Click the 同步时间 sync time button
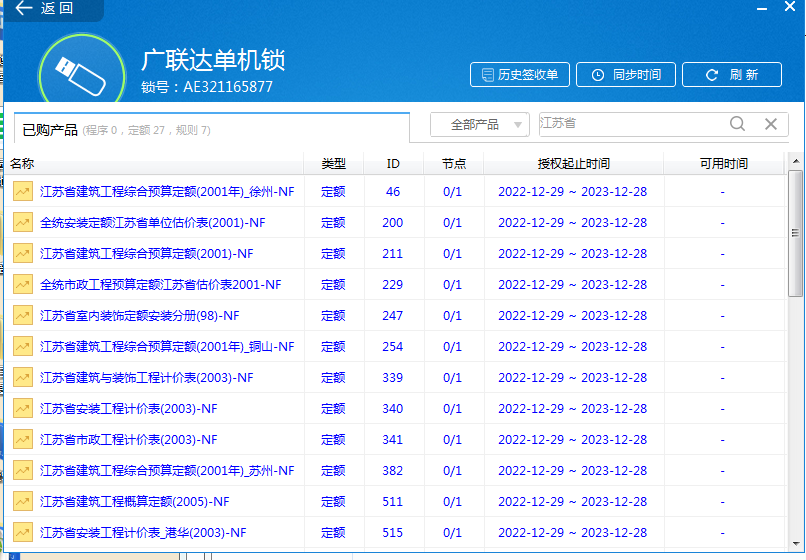 coord(626,75)
